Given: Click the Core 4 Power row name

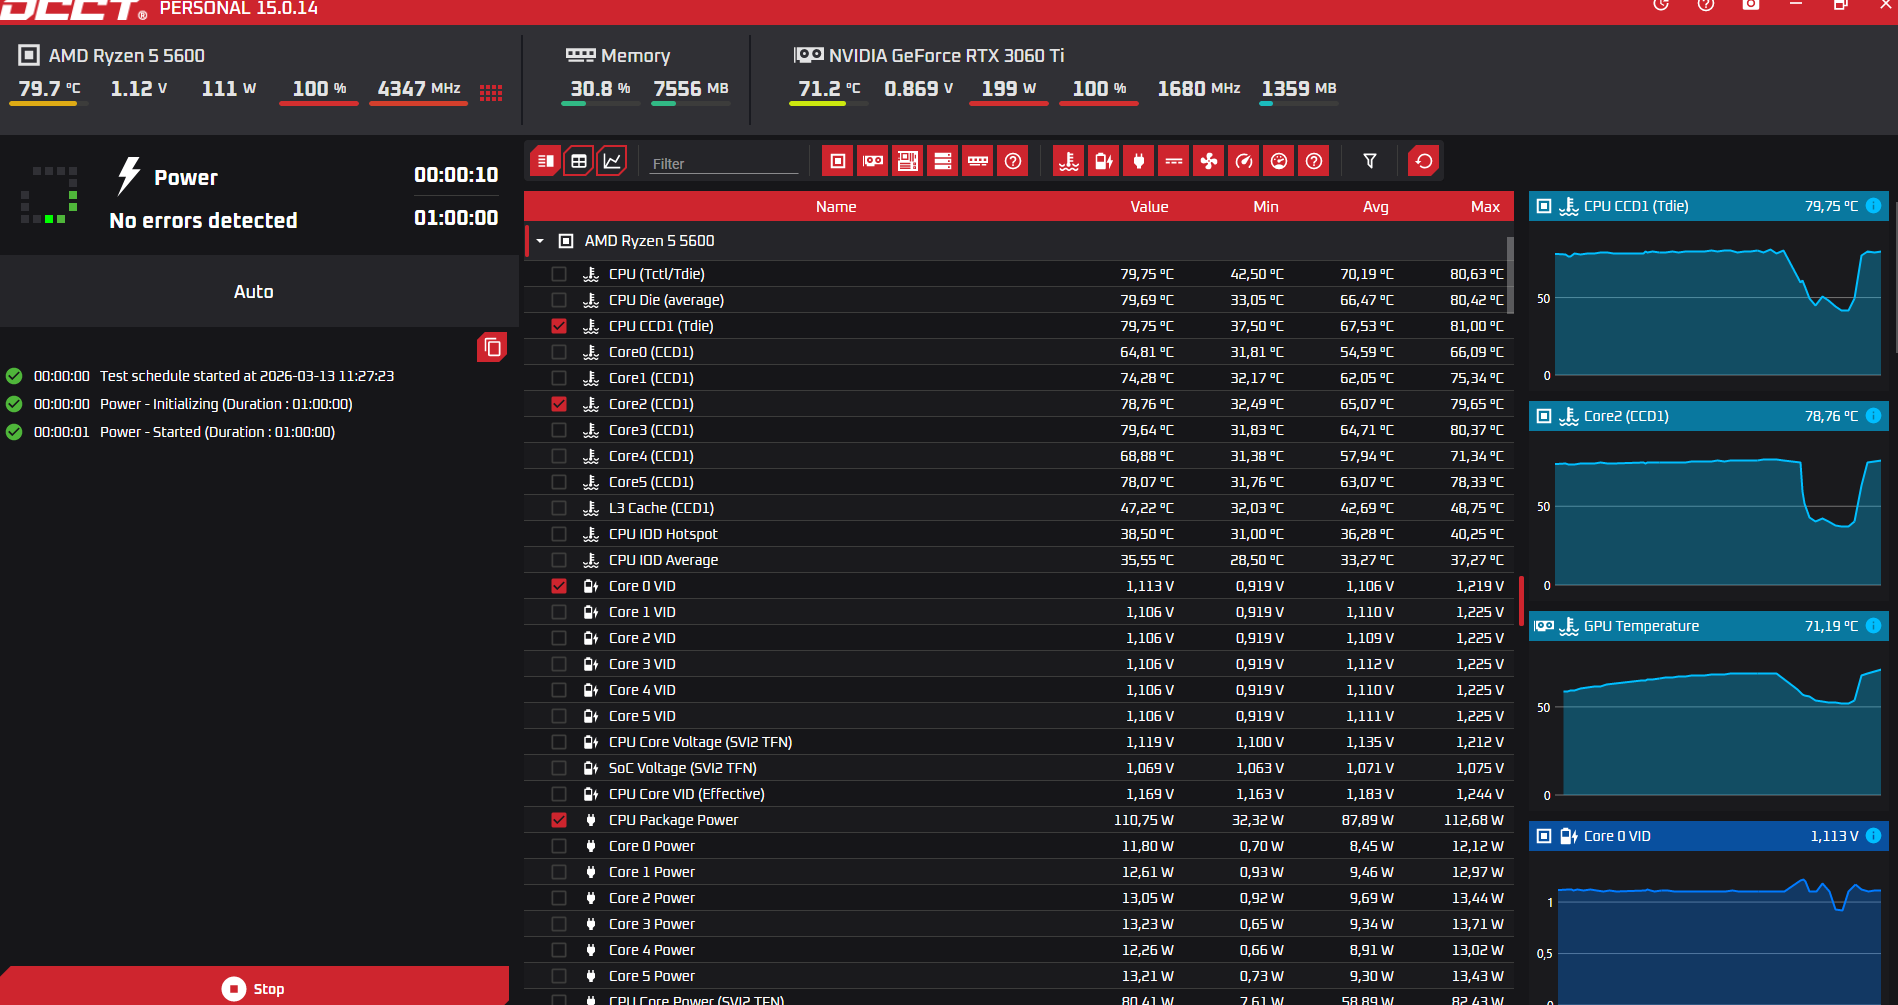Looking at the screenshot, I should [651, 950].
